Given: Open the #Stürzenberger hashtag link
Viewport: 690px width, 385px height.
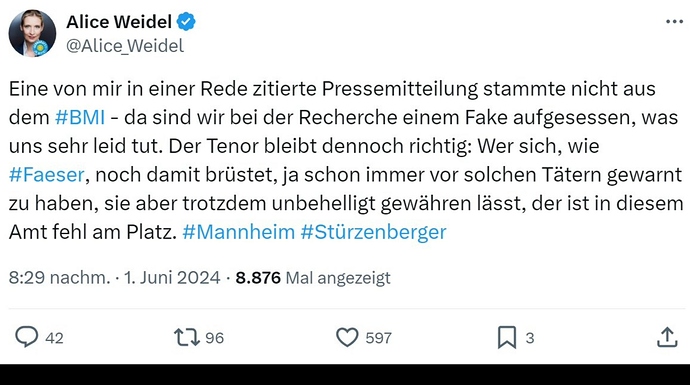Looking at the screenshot, I should coord(374,232).
